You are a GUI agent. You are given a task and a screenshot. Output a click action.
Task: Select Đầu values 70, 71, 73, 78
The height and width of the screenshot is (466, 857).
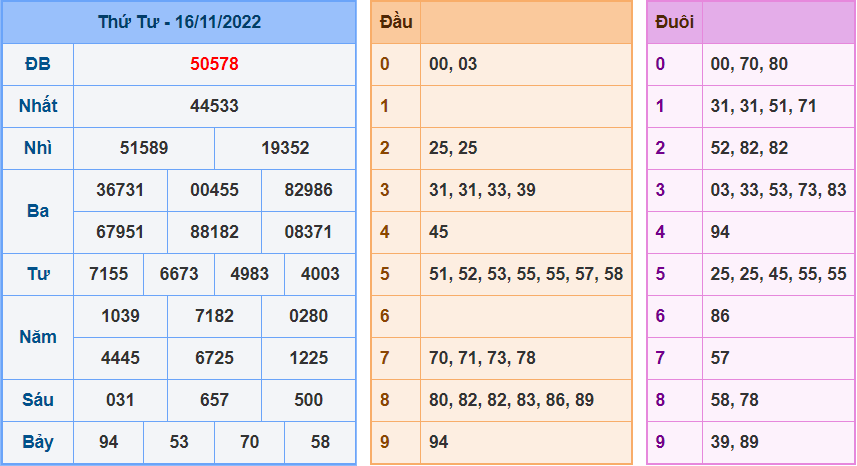point(482,358)
